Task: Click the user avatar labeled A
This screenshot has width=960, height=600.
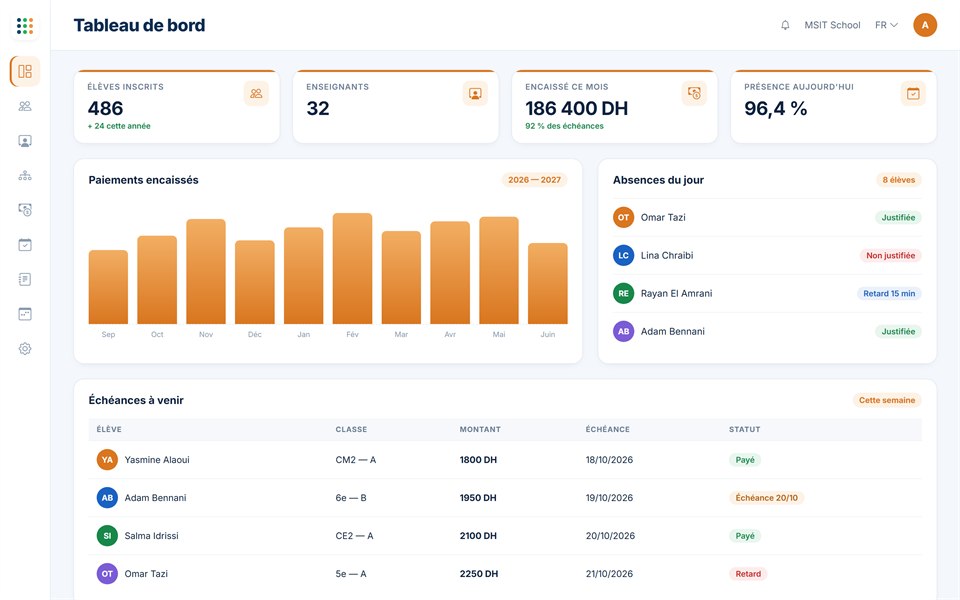Action: [x=925, y=25]
